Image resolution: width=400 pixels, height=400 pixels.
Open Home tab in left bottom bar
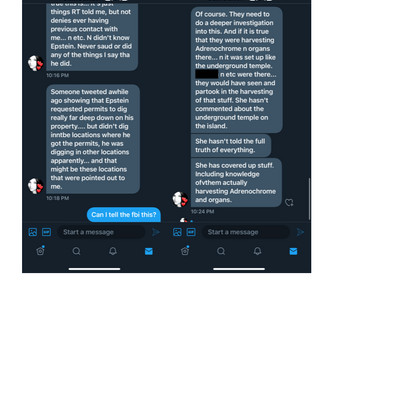coord(40,251)
